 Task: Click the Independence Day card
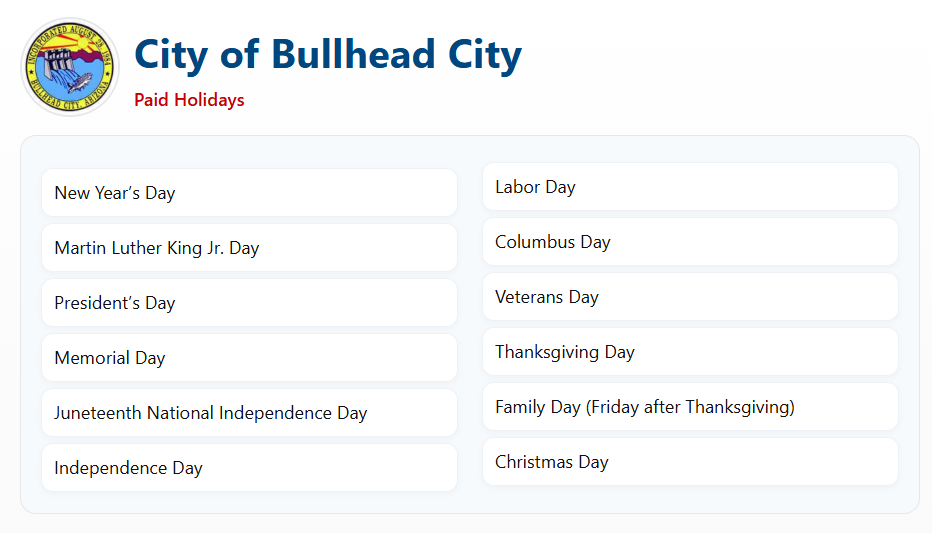(250, 468)
